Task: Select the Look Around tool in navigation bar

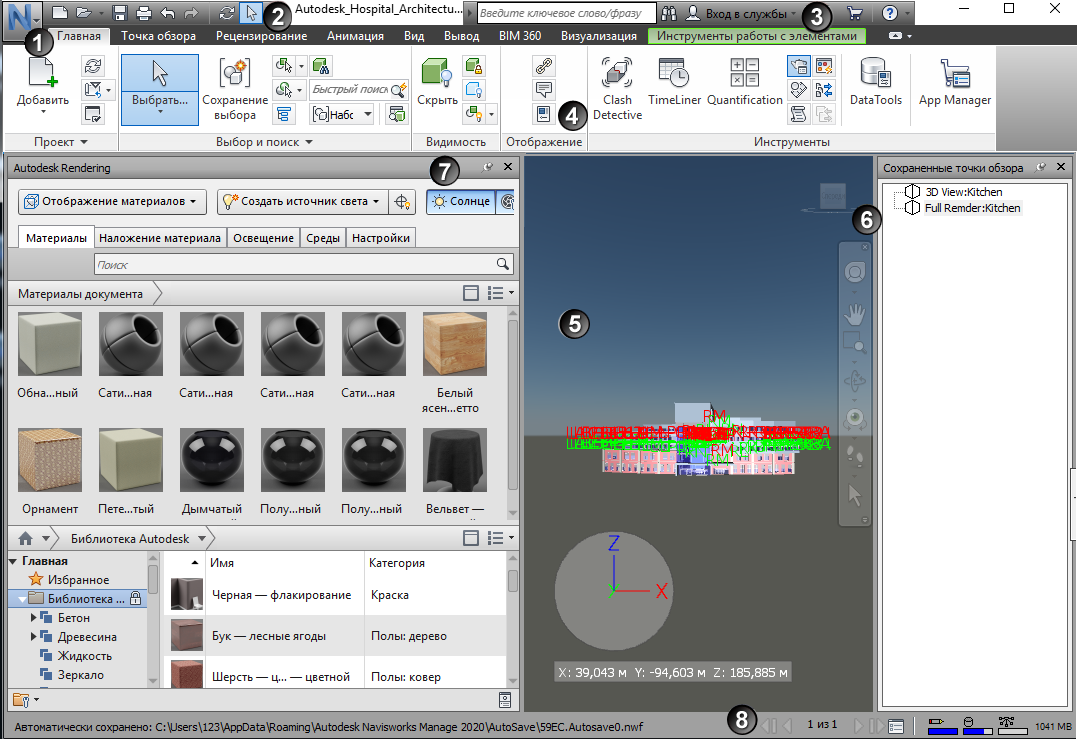Action: (x=854, y=418)
